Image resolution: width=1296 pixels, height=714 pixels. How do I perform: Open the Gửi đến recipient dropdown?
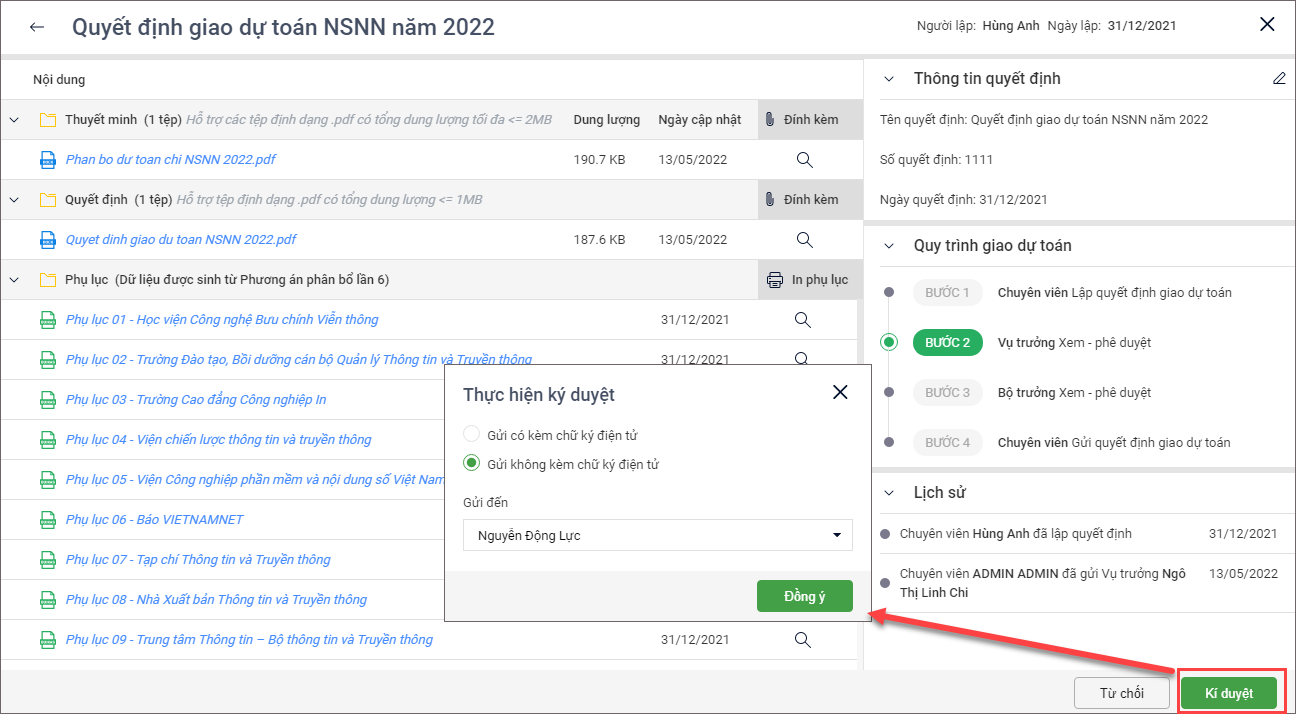[658, 535]
